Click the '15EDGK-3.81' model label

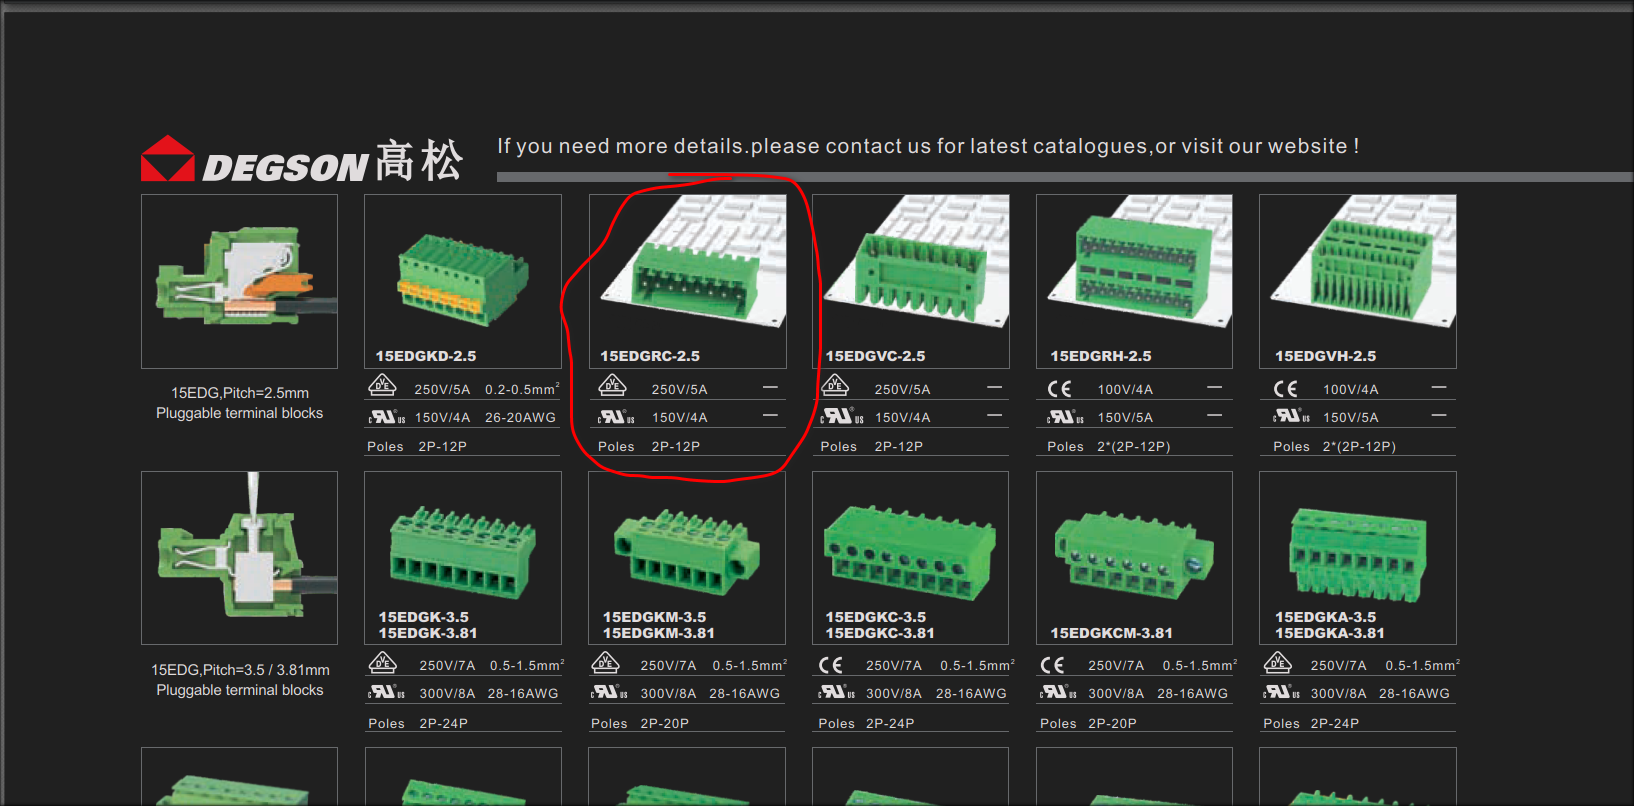pyautogui.click(x=428, y=633)
